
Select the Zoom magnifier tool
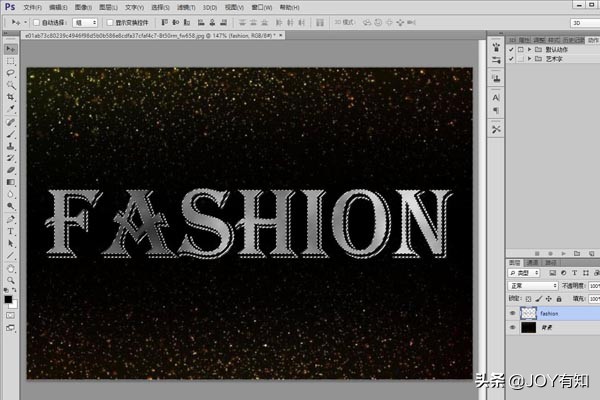(10, 280)
